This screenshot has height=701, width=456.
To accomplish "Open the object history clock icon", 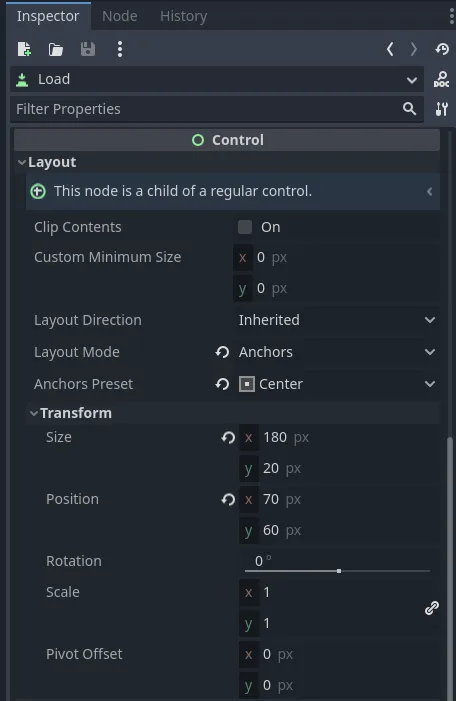I will [442, 49].
